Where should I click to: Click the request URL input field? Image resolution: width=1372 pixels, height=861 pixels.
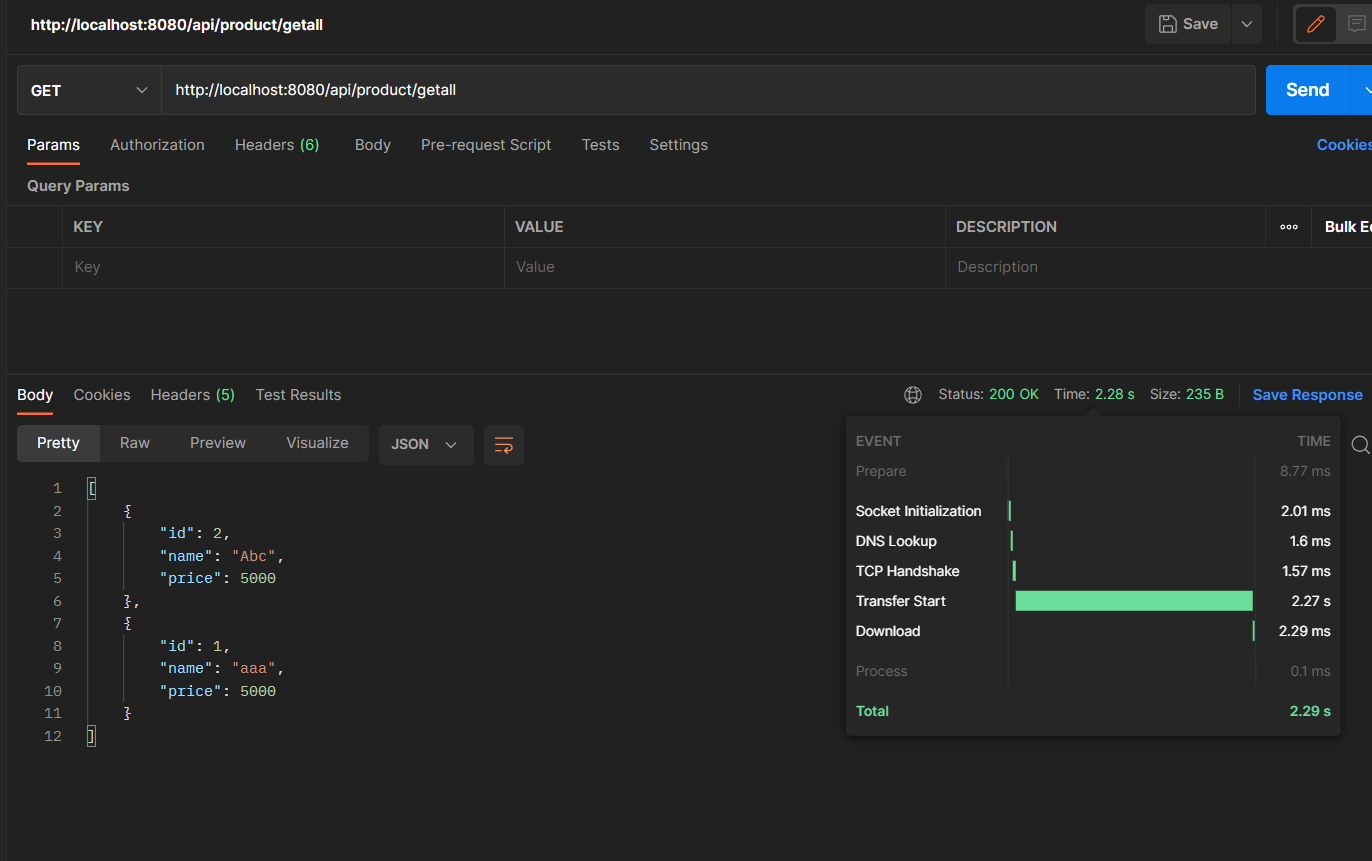pos(708,90)
